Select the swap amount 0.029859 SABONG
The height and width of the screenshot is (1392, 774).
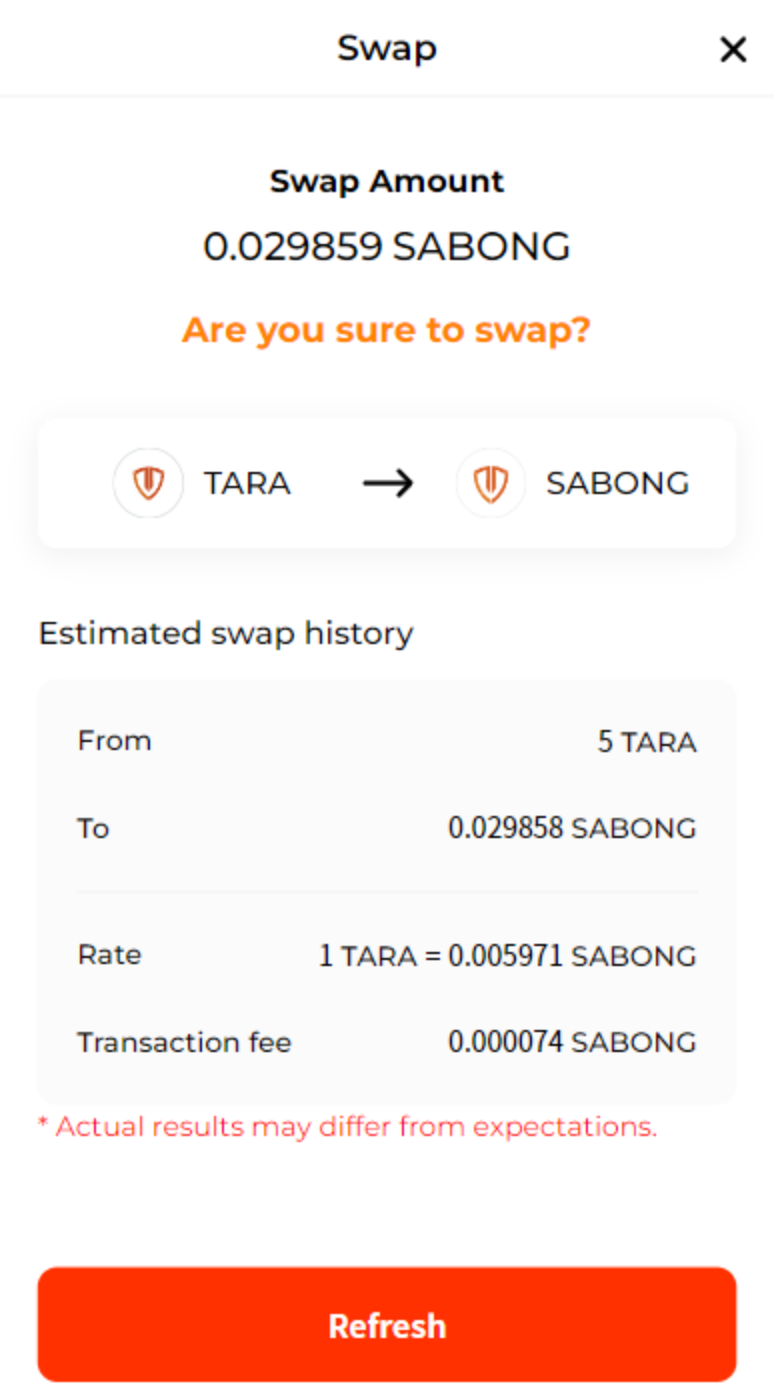tap(387, 246)
